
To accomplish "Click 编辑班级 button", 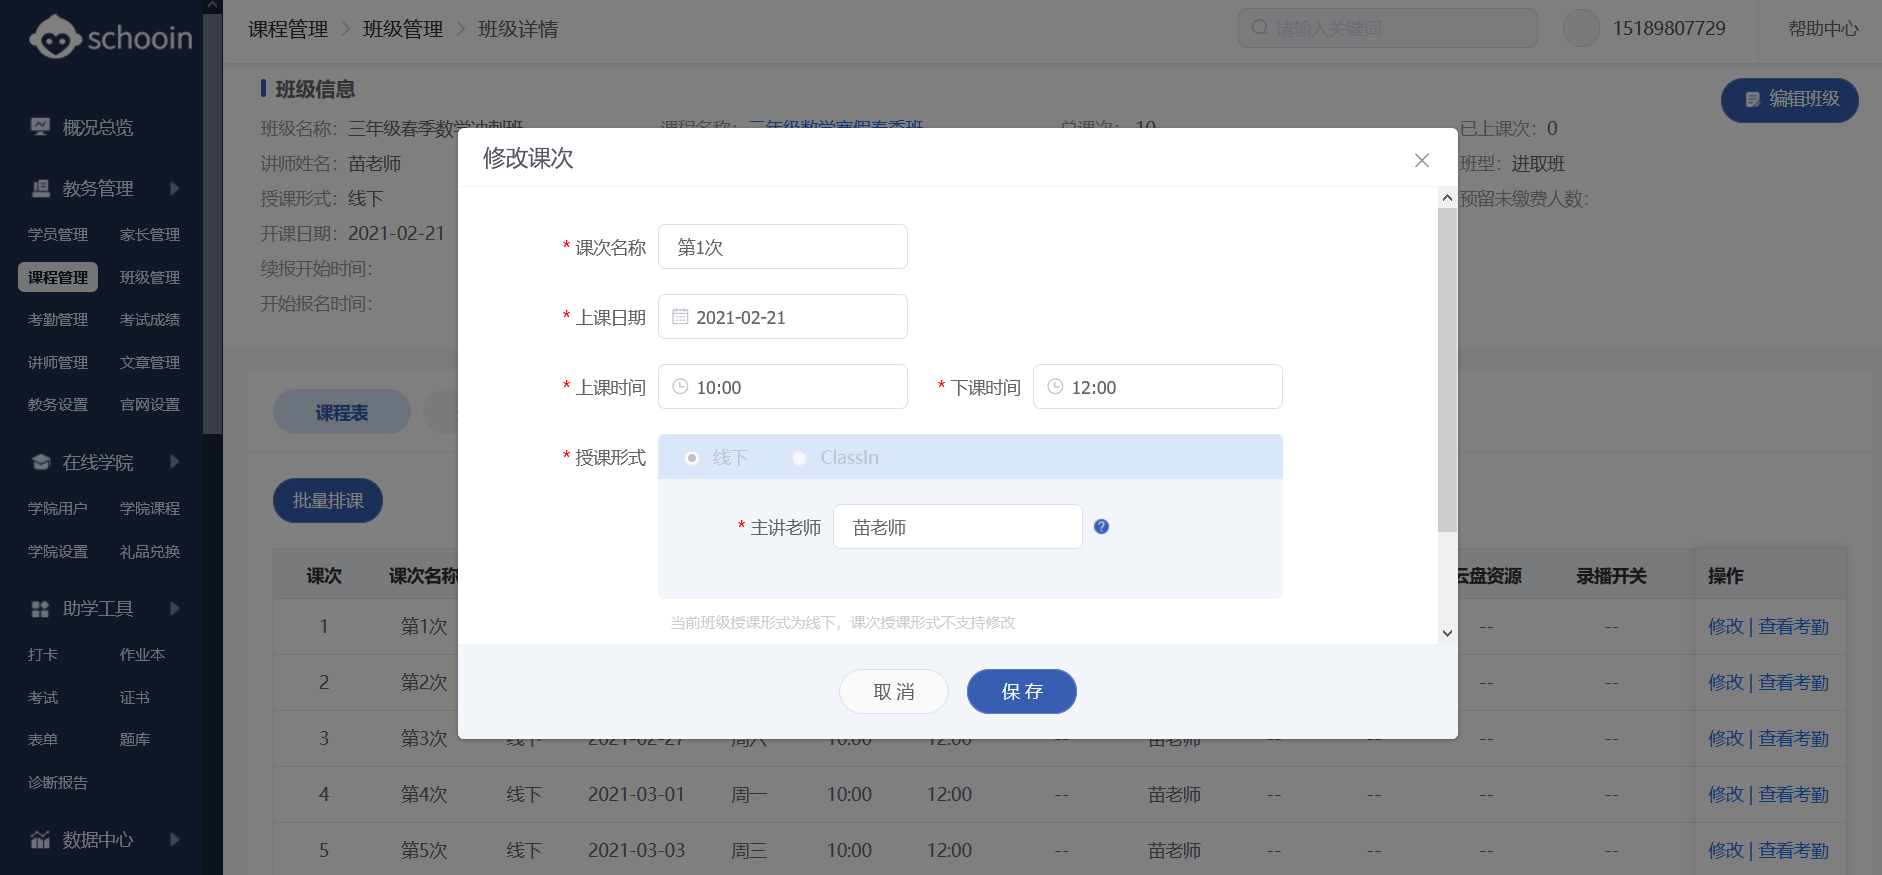I will pyautogui.click(x=1789, y=100).
